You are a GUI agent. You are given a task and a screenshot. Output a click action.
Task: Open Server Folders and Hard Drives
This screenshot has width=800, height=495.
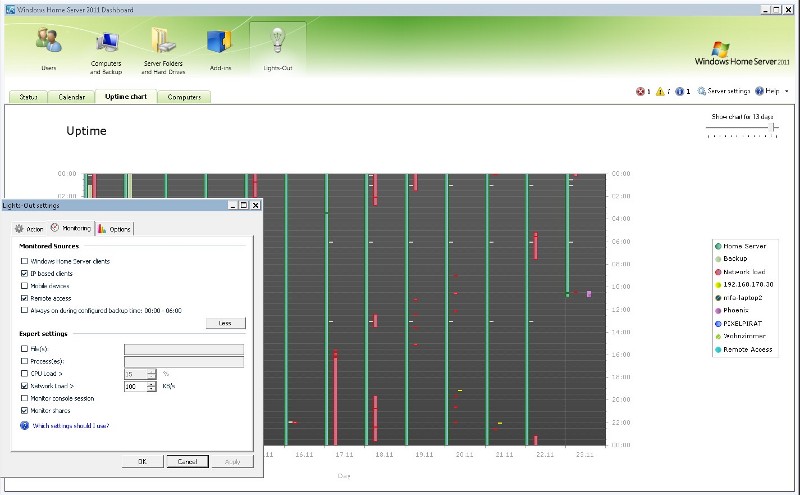163,51
